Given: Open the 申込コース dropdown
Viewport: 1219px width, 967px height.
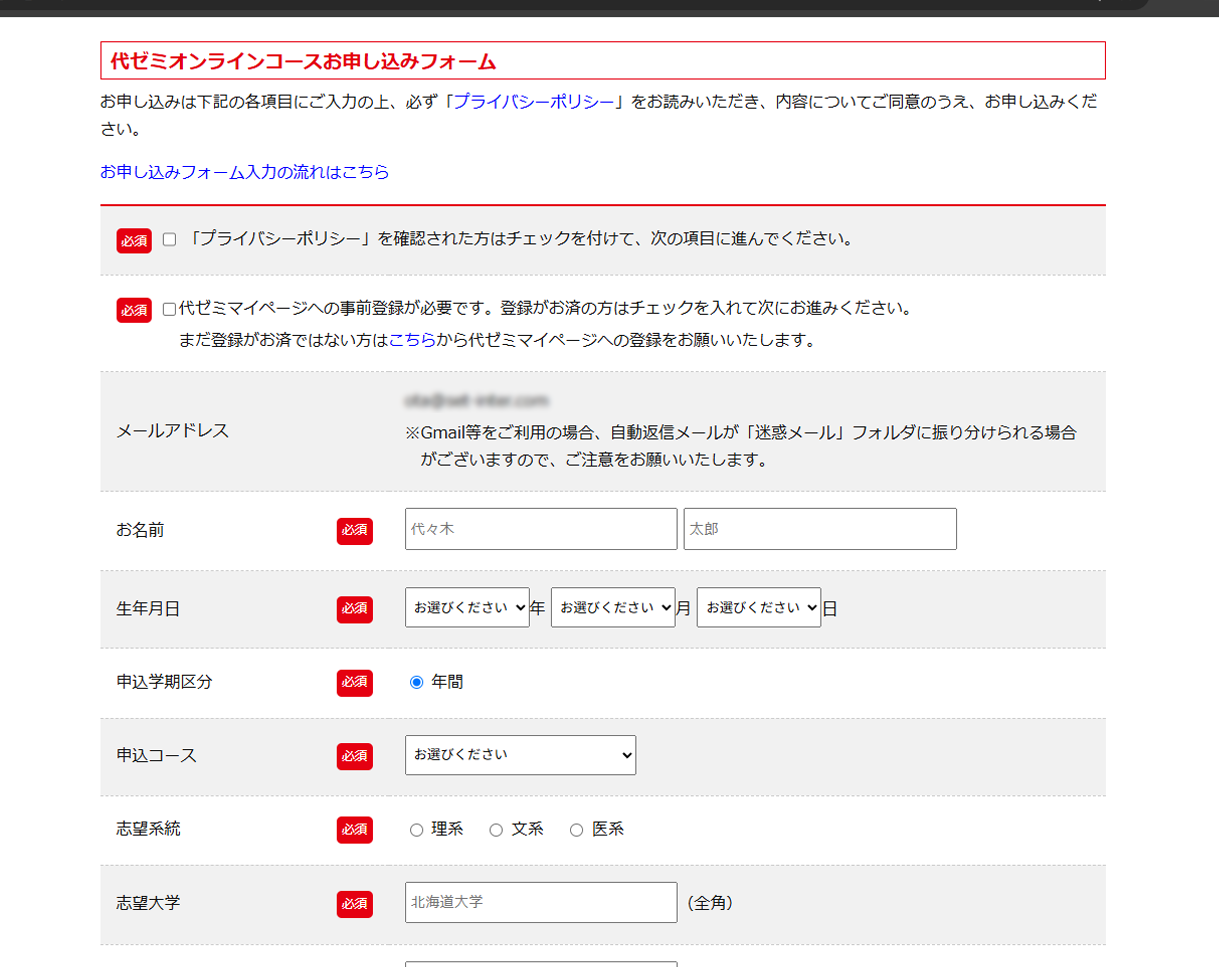Looking at the screenshot, I should pyautogui.click(x=520, y=755).
